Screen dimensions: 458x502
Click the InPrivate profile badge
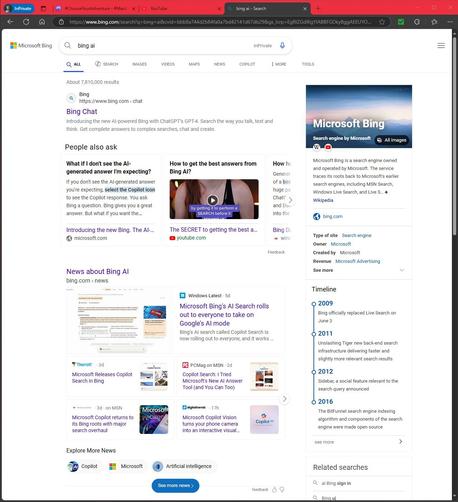click(19, 8)
